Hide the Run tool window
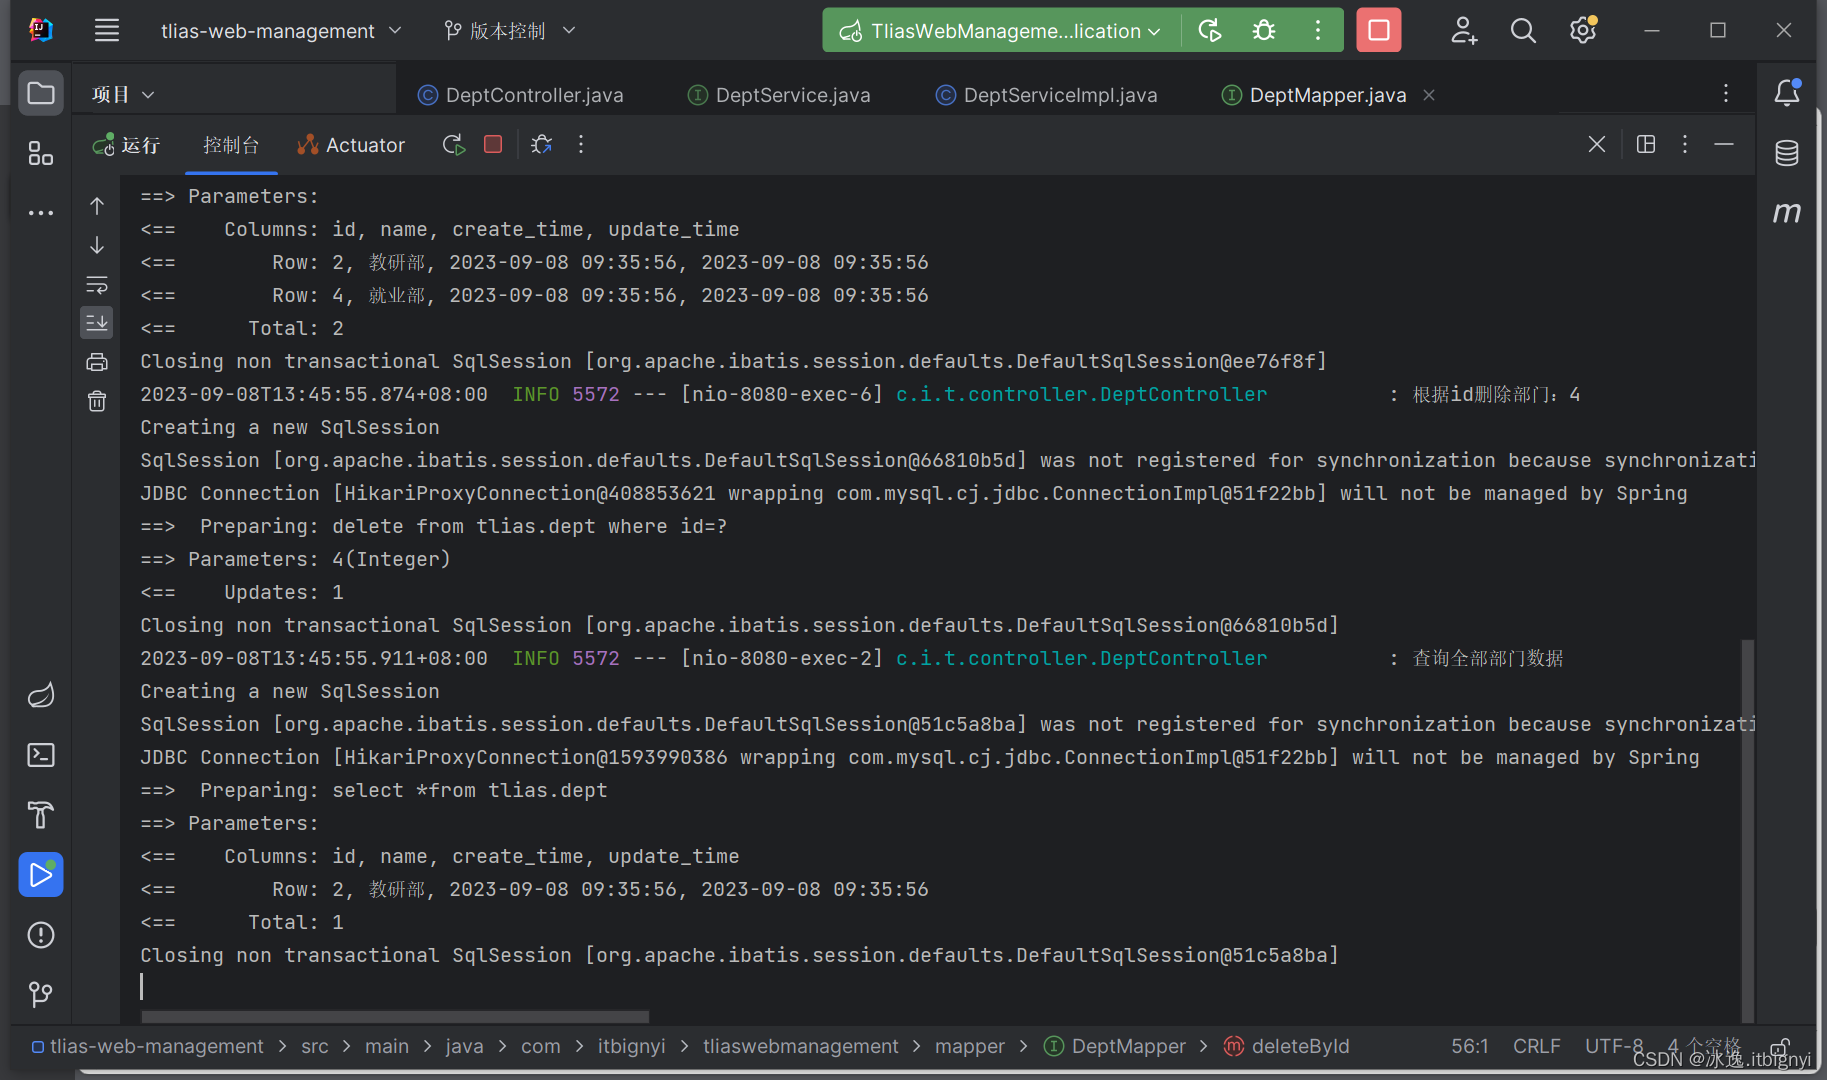 tap(1724, 145)
